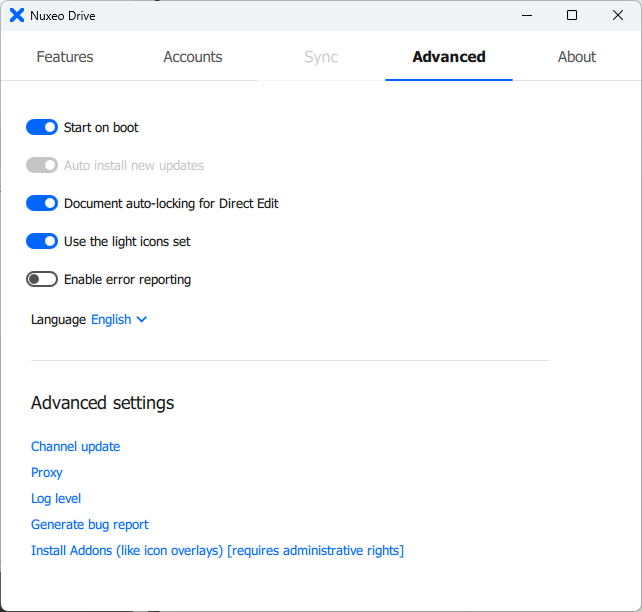The height and width of the screenshot is (612, 642).
Task: Maximize the Nuxeo Drive window
Action: point(572,16)
